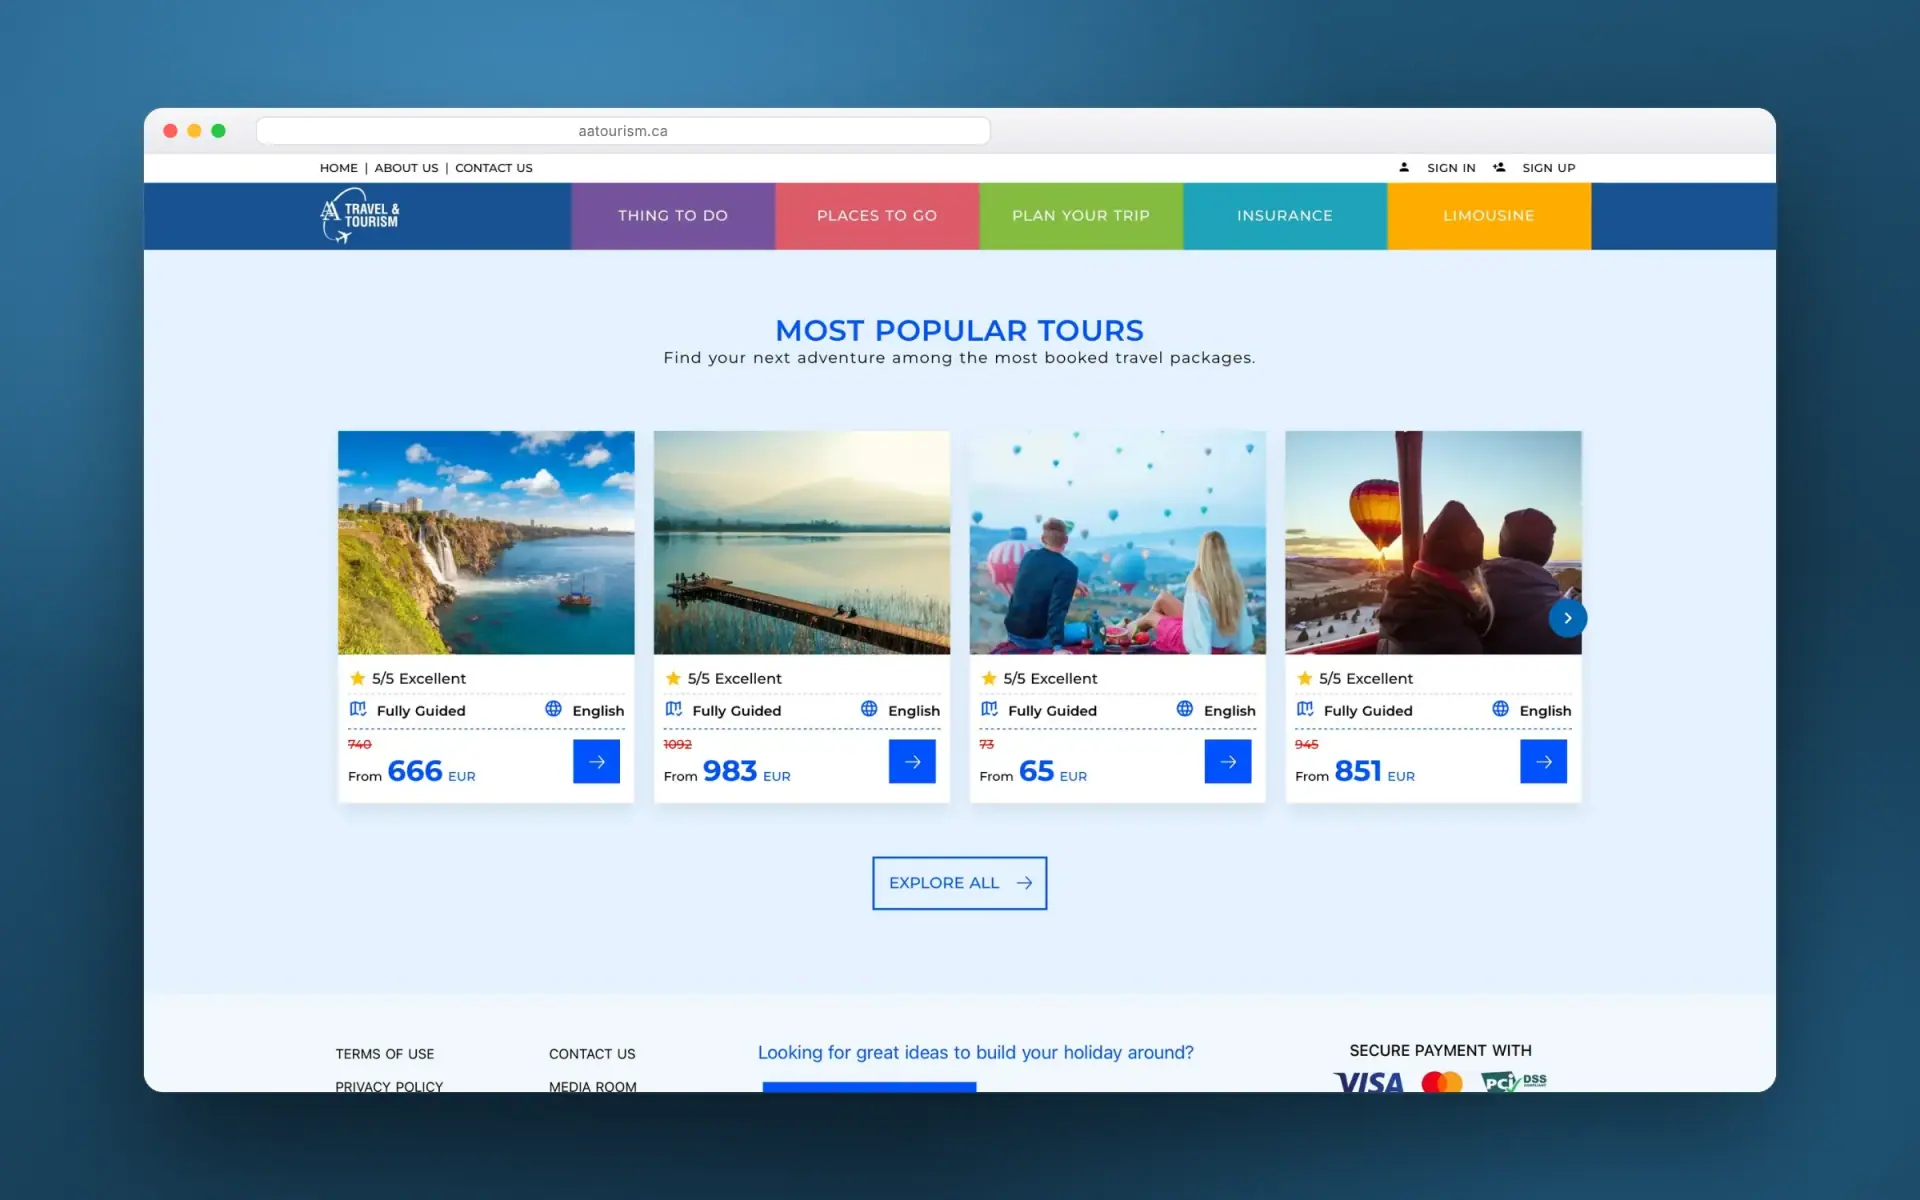Open the waterfall coast tour photo
This screenshot has height=1200, width=1920.
pyautogui.click(x=486, y=542)
